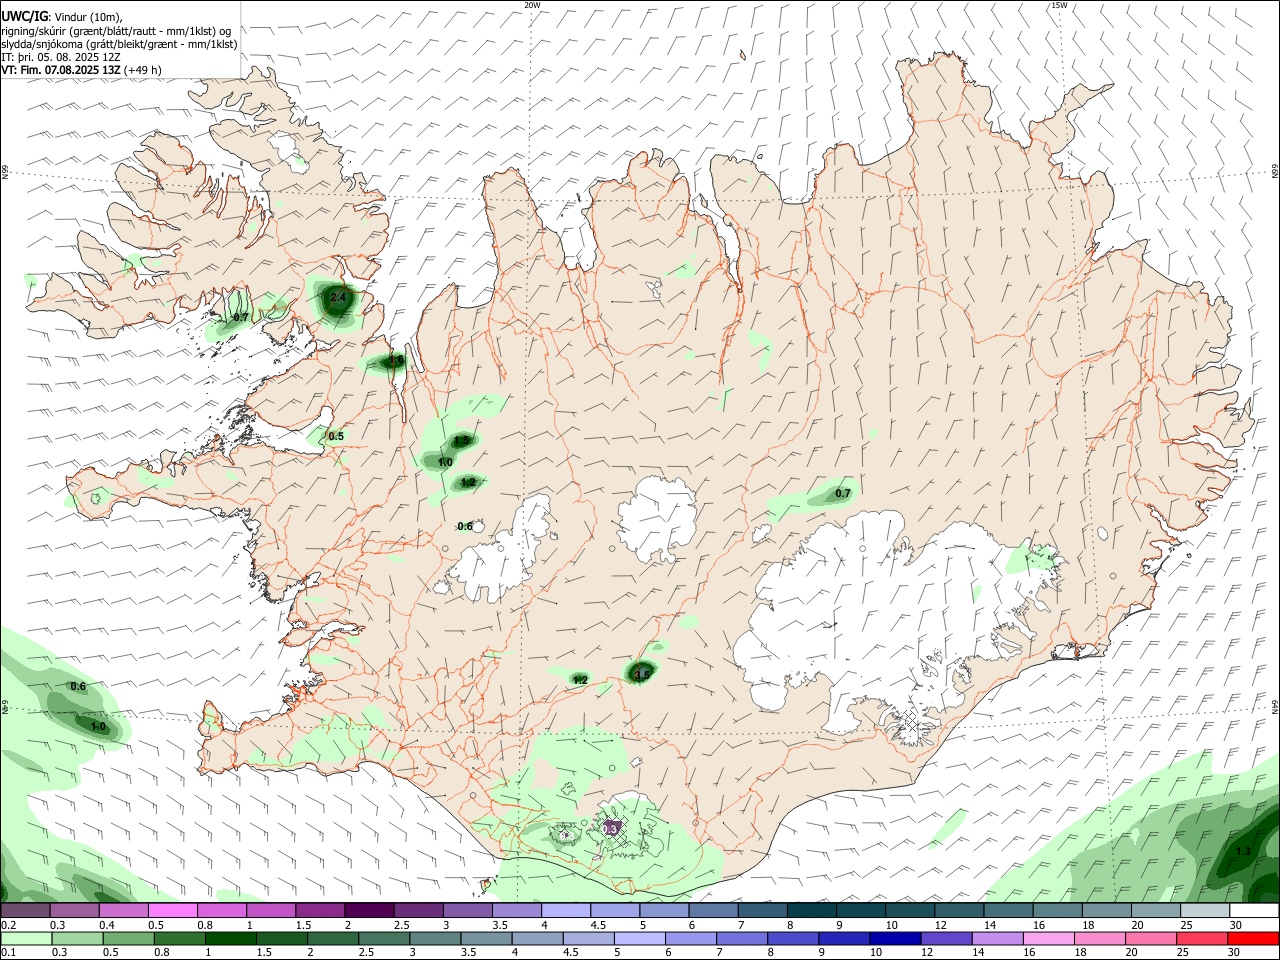Select top scale swatch starting at 6
Viewport: 1280px width, 960px height.
click(714, 911)
